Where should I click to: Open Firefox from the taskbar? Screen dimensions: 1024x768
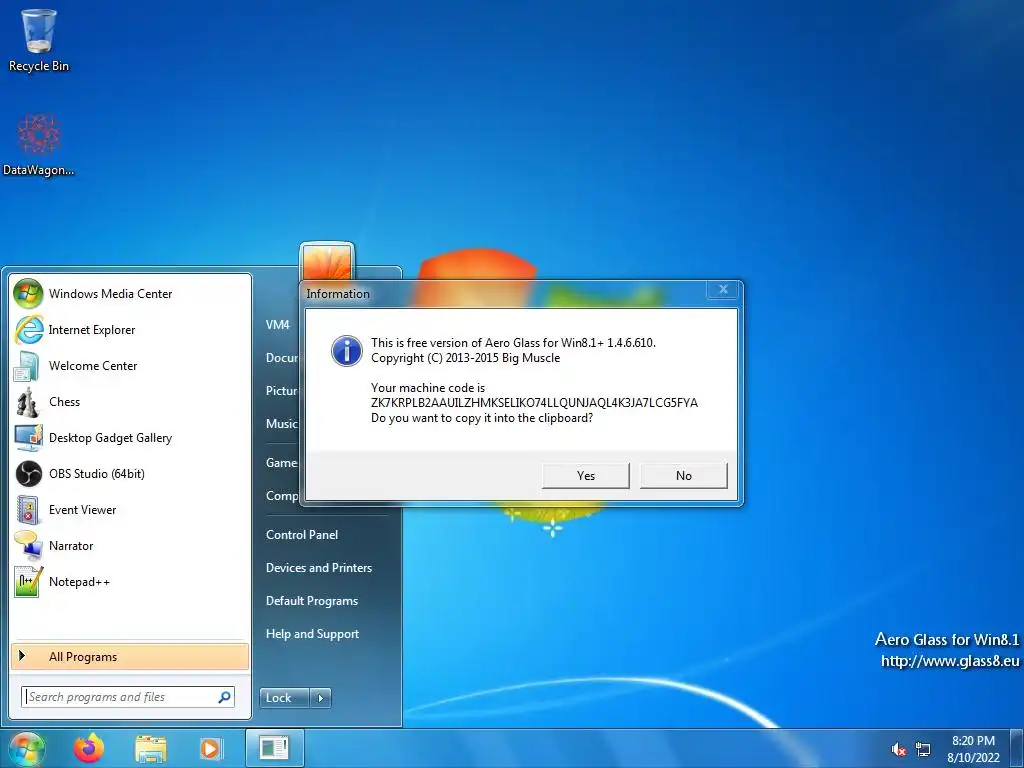tap(89, 748)
